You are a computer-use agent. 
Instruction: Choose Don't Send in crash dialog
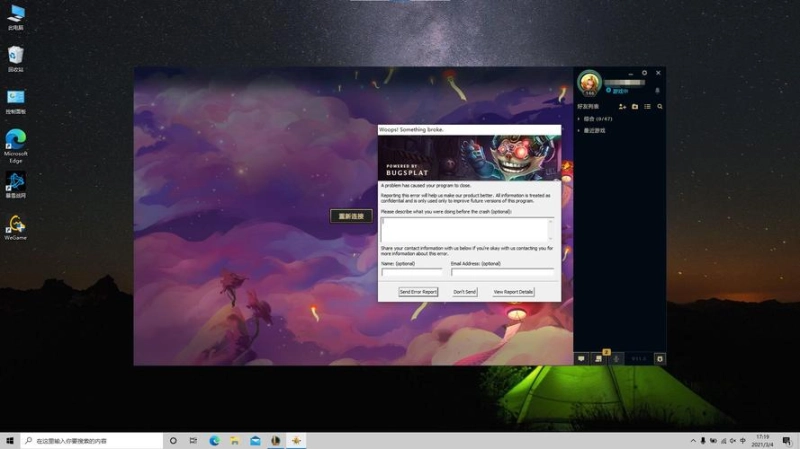(464, 292)
